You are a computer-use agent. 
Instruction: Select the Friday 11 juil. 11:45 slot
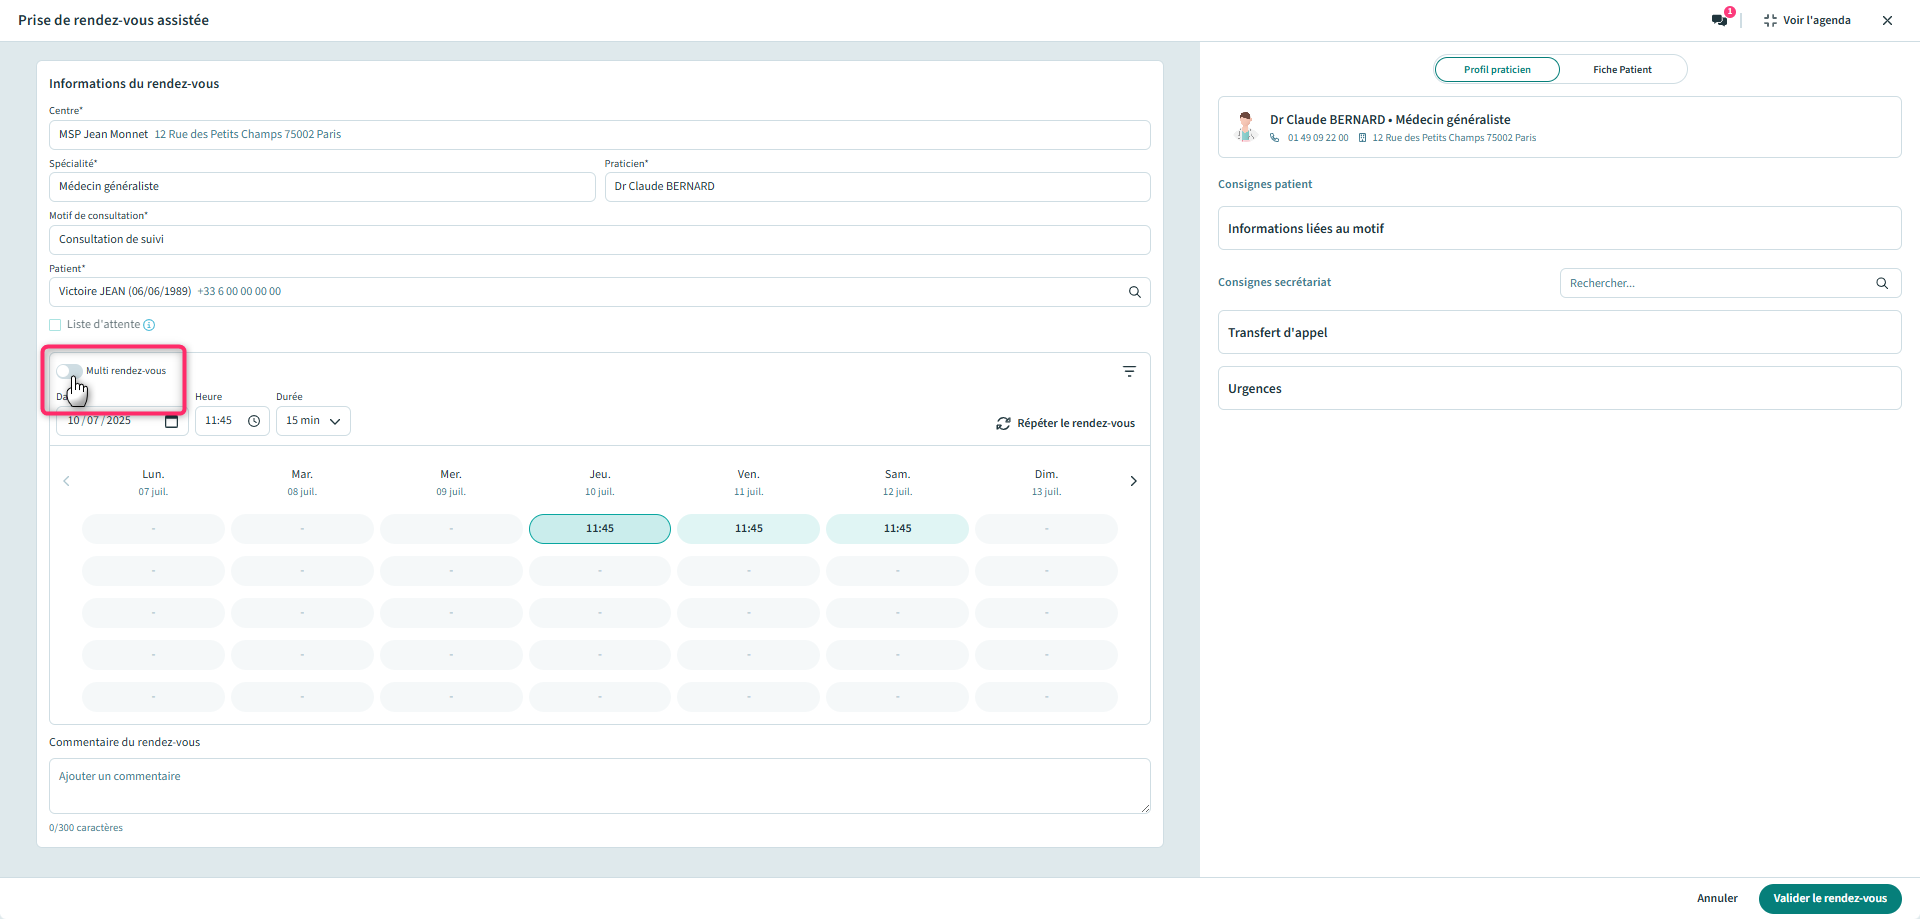[748, 529]
